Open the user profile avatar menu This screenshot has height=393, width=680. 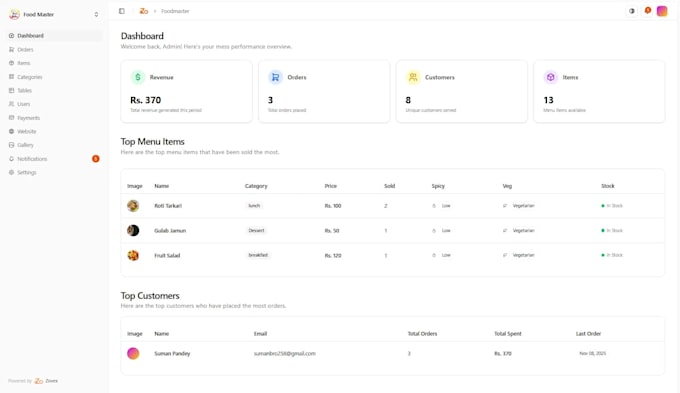coord(662,11)
